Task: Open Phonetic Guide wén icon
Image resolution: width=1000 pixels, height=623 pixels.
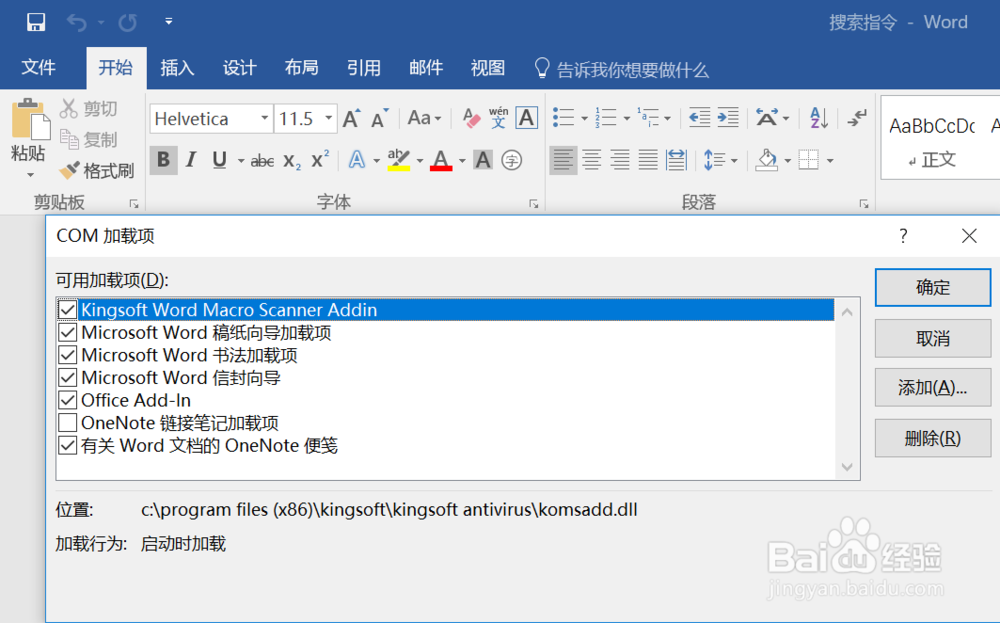Action: (498, 118)
